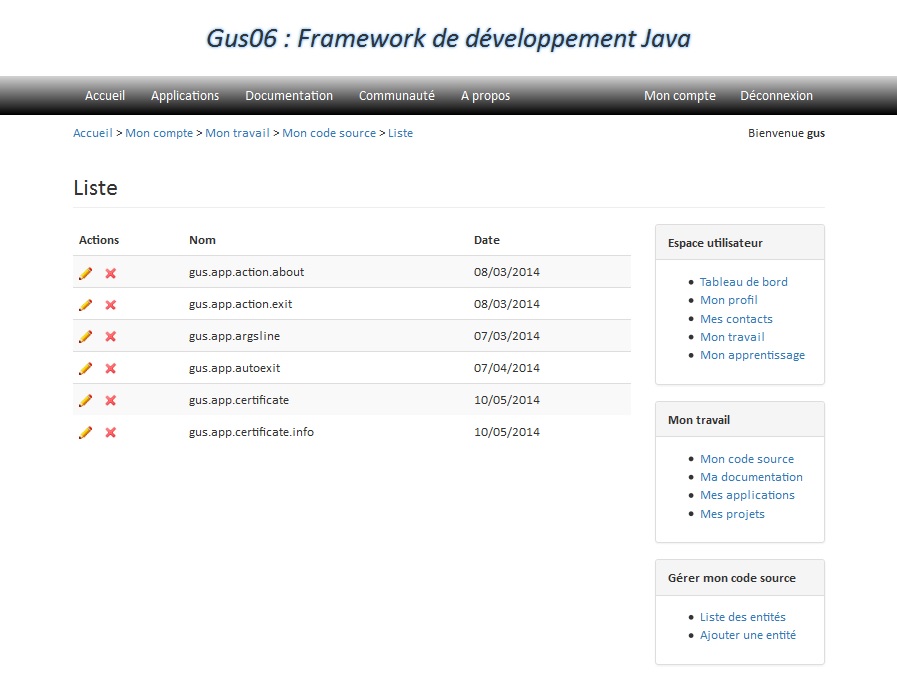Image resolution: width=897 pixels, height=697 pixels.
Task: Click the Gus06 Framework site title
Action: (448, 38)
